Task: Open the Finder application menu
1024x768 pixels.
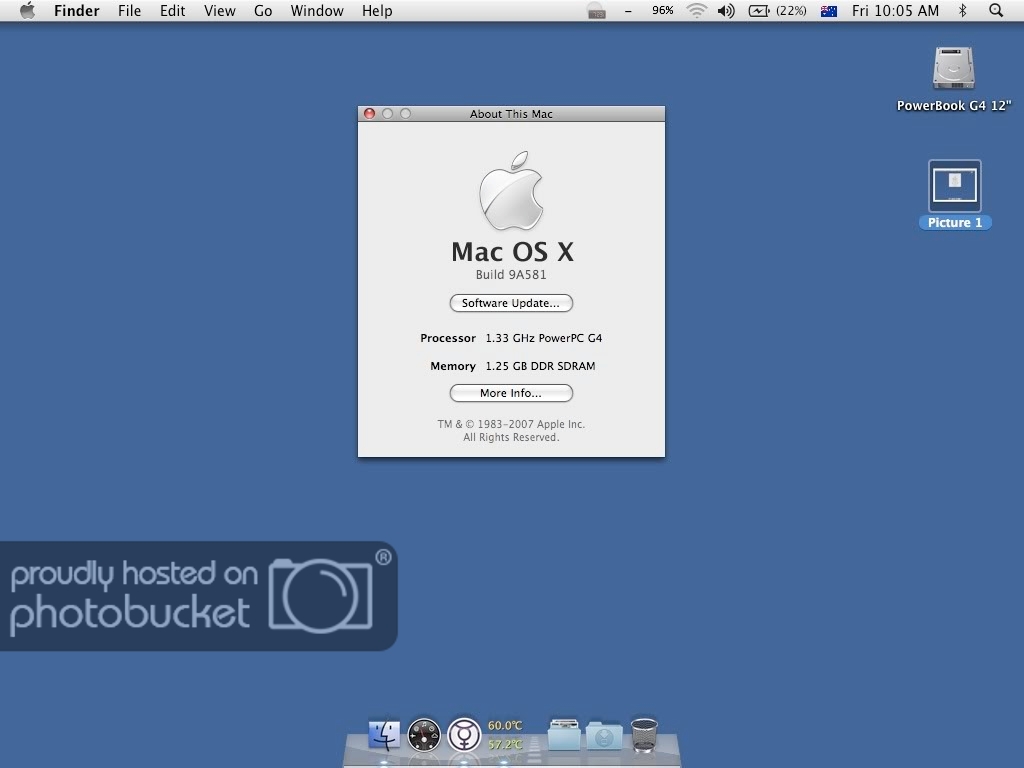Action: pos(76,10)
